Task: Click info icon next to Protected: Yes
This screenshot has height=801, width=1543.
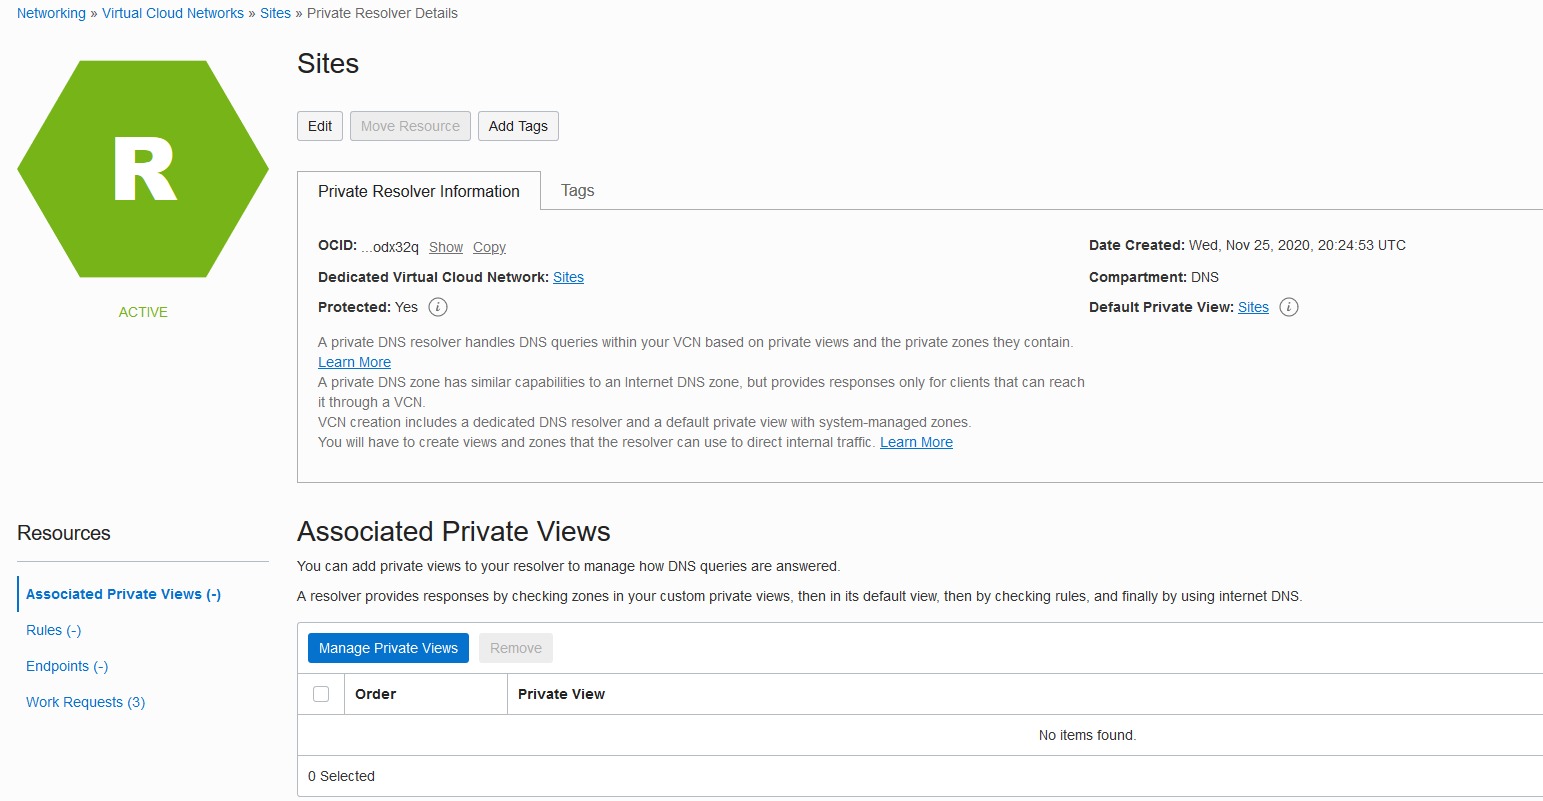Action: (x=438, y=307)
